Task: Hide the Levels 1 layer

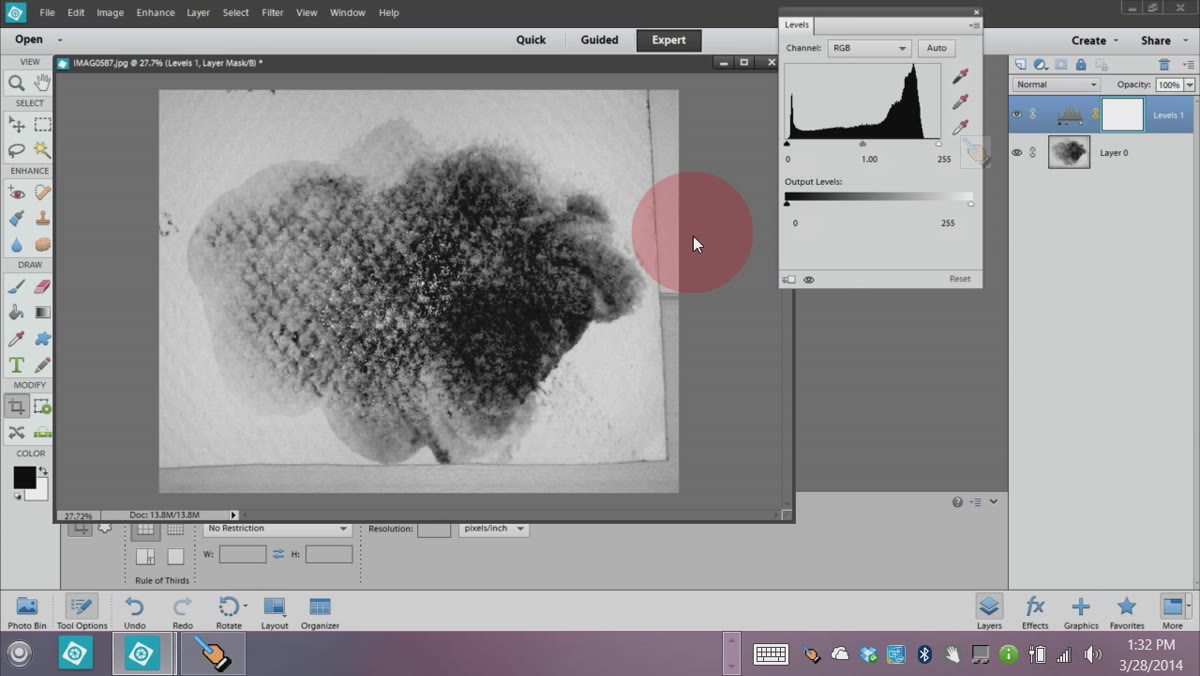Action: (1017, 115)
